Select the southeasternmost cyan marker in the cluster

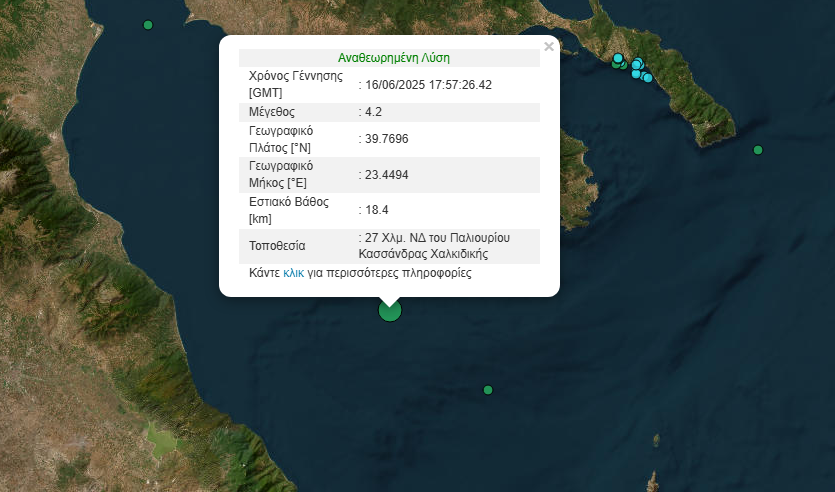click(648, 78)
